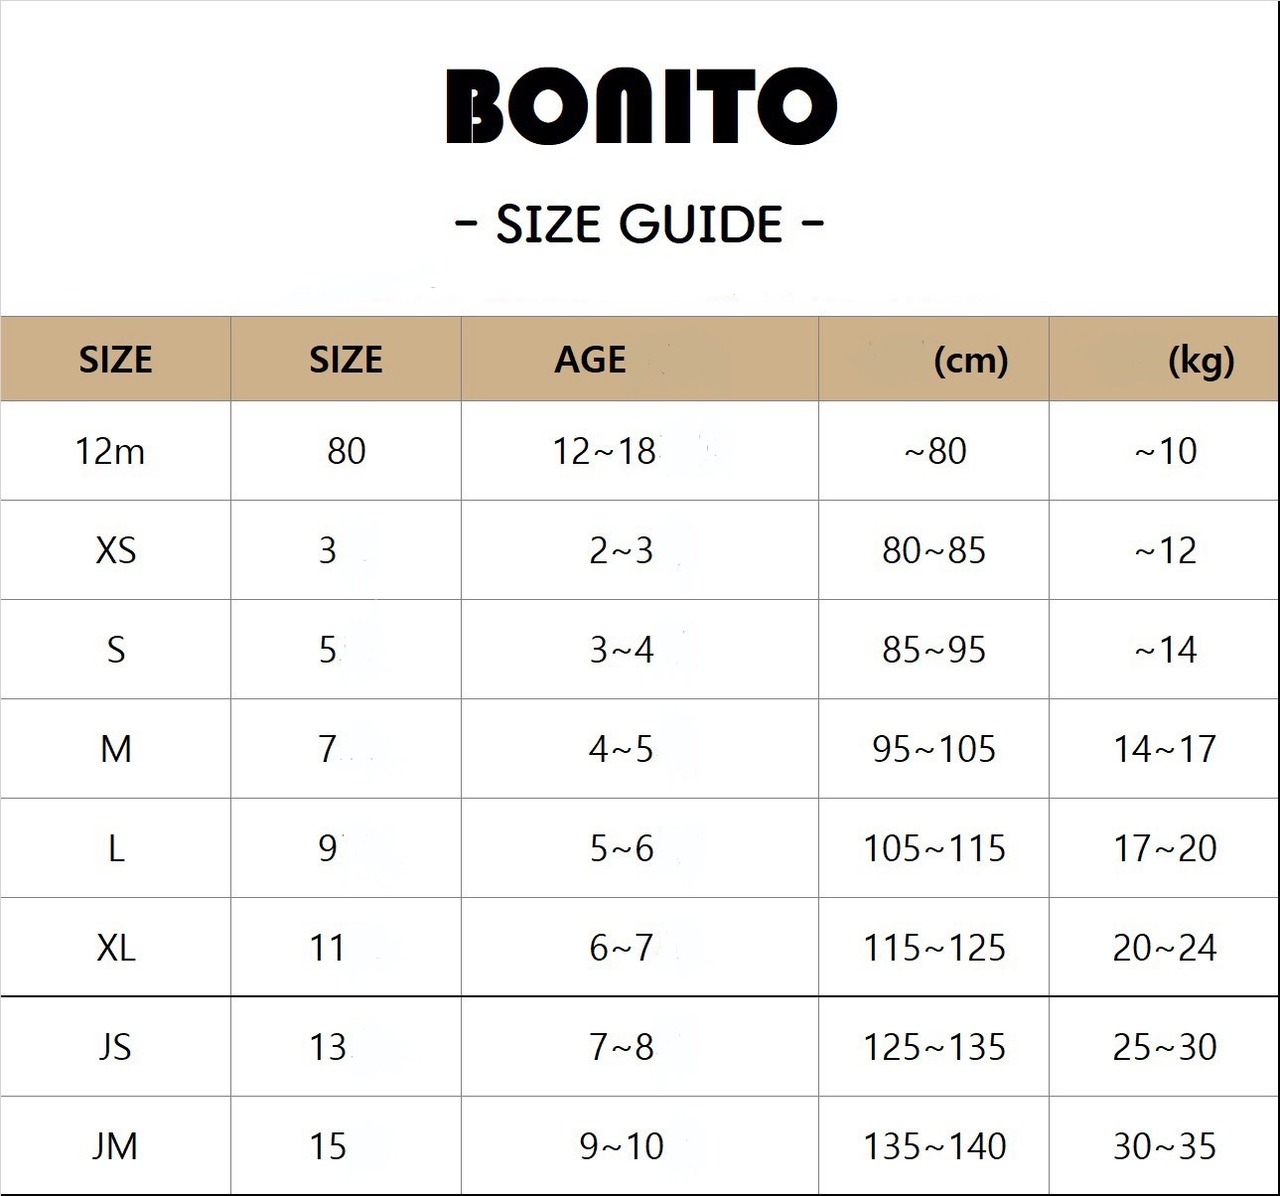Click the 9~10 age cell

click(x=621, y=1146)
